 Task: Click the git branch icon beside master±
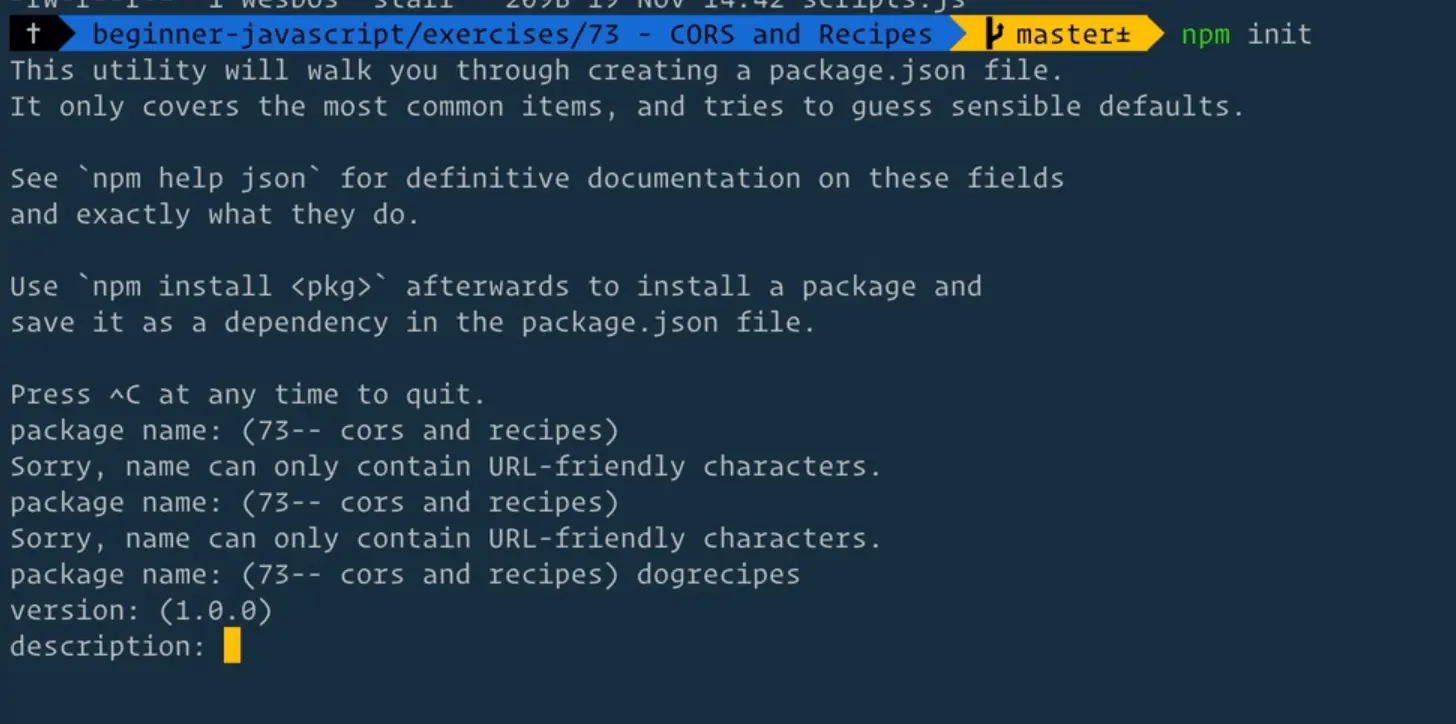(993, 35)
